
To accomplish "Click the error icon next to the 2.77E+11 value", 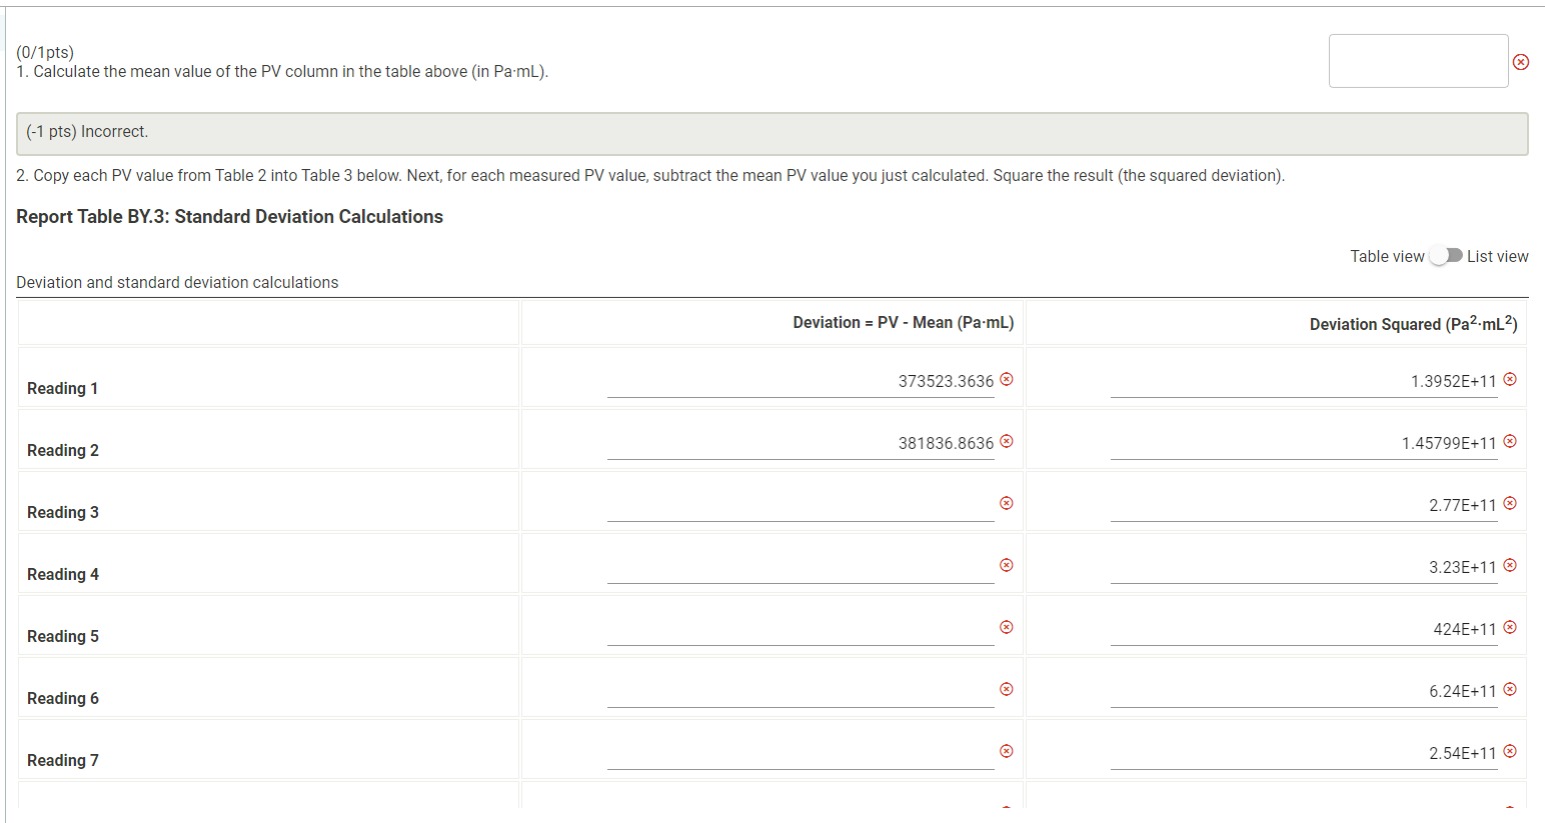I will point(1510,504).
